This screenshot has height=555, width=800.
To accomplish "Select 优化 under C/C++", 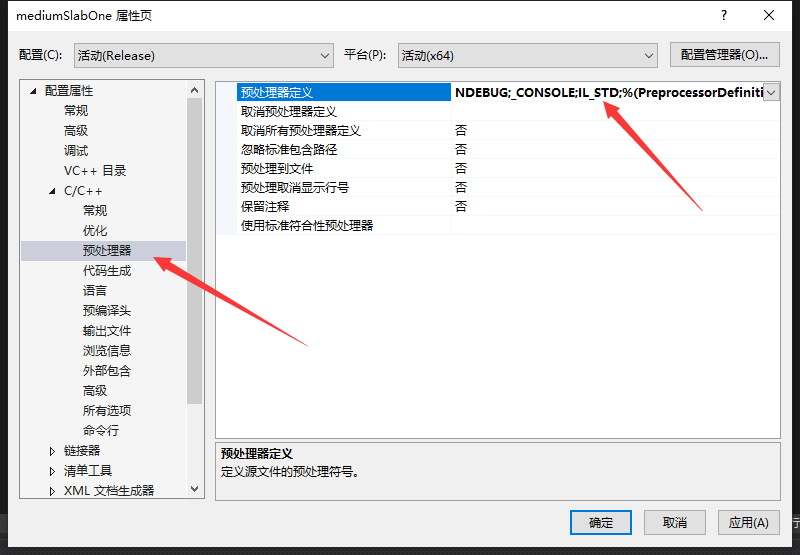I will pyautogui.click(x=95, y=231).
